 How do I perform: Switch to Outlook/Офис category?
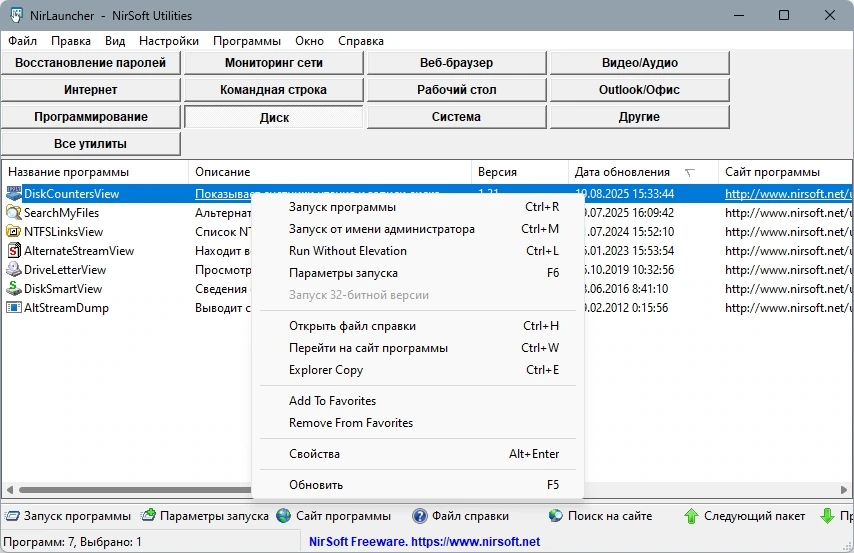click(x=639, y=90)
